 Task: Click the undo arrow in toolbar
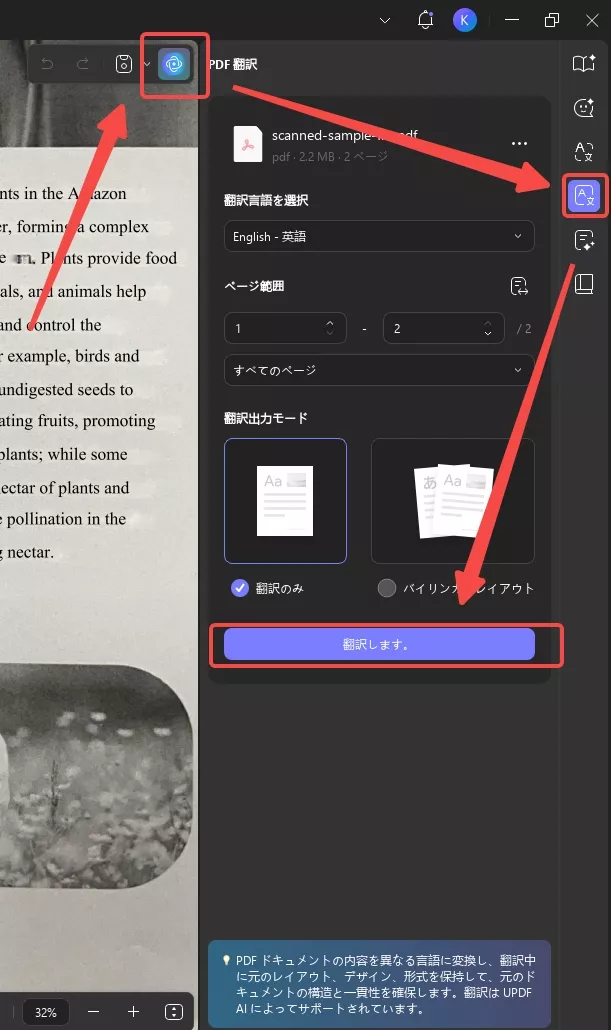(x=47, y=64)
